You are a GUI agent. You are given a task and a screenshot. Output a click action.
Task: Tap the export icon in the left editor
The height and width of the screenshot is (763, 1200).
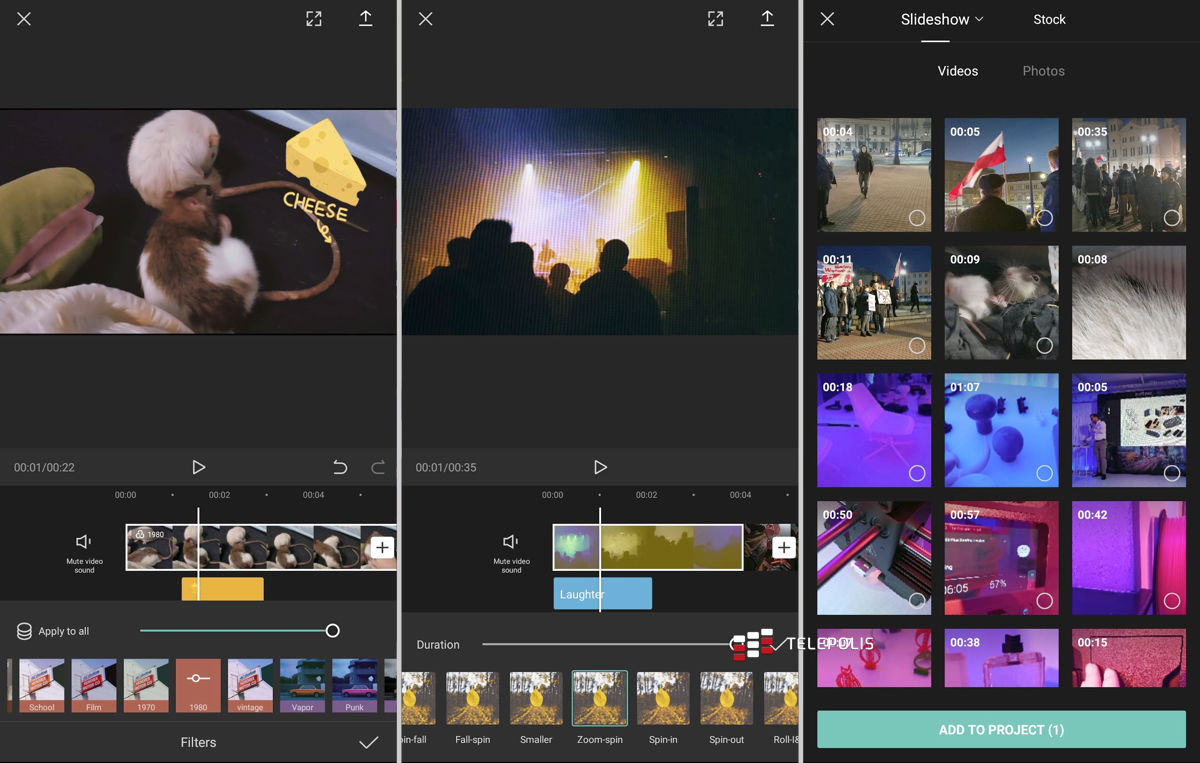(x=366, y=19)
